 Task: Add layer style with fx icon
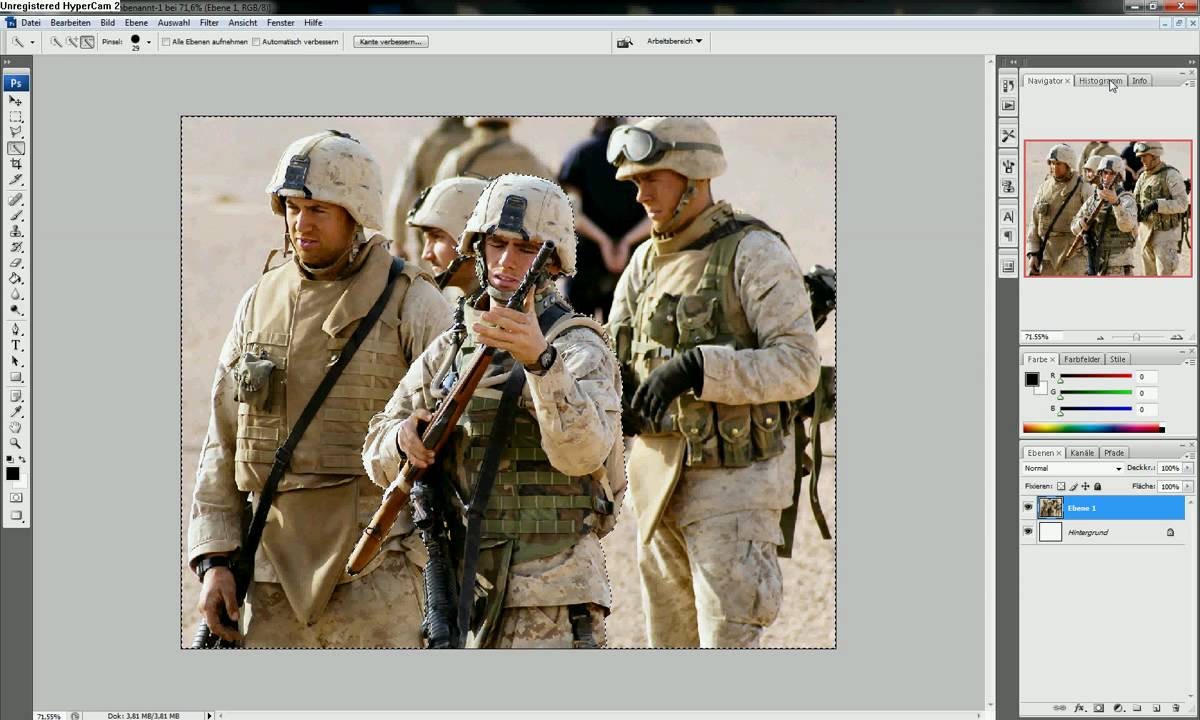pos(1080,708)
